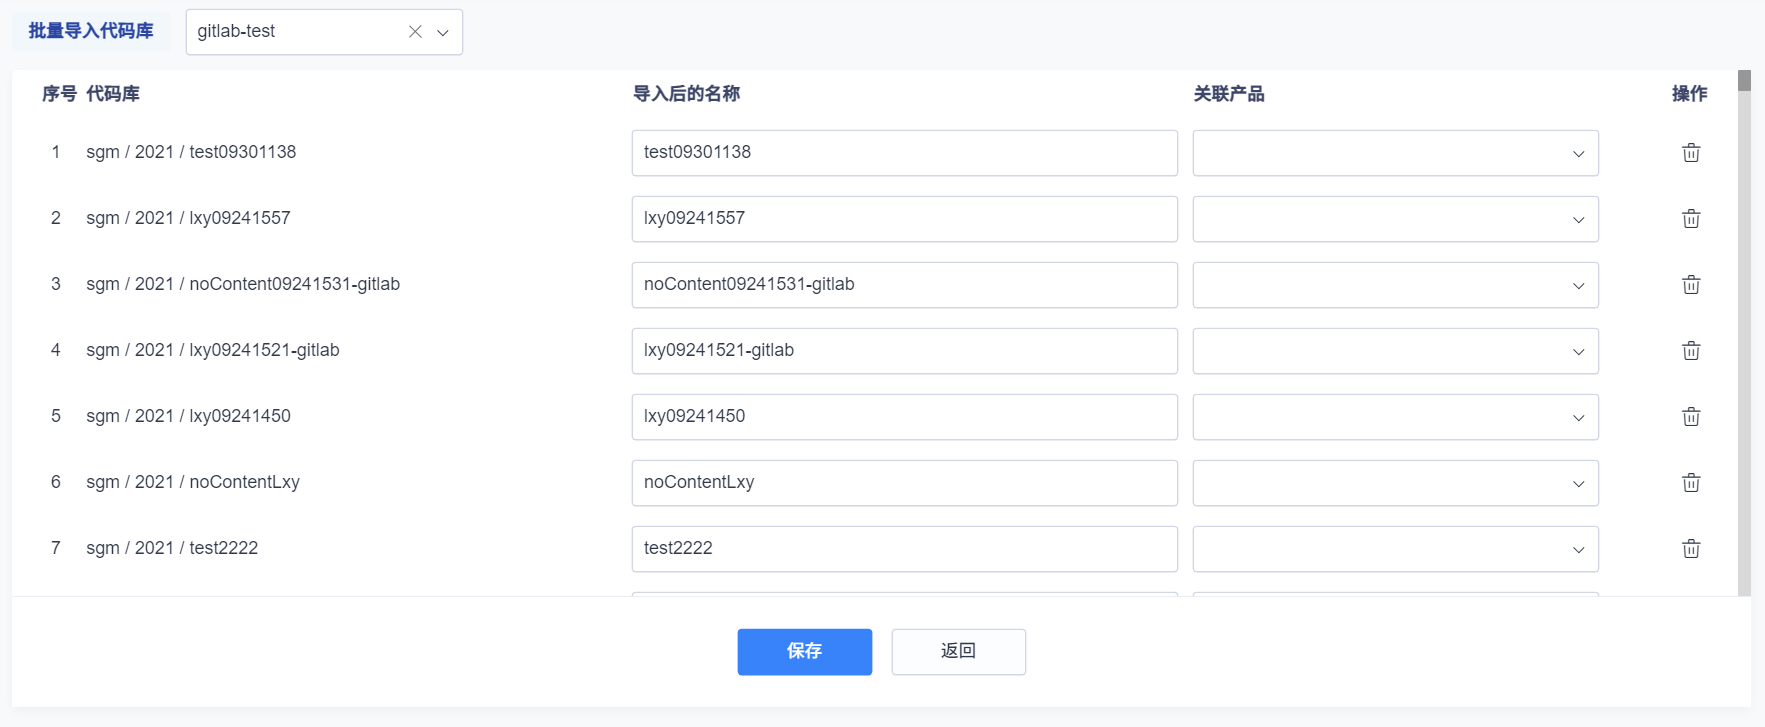Delete the test09301138 repository row
This screenshot has width=1765, height=727.
coord(1691,153)
